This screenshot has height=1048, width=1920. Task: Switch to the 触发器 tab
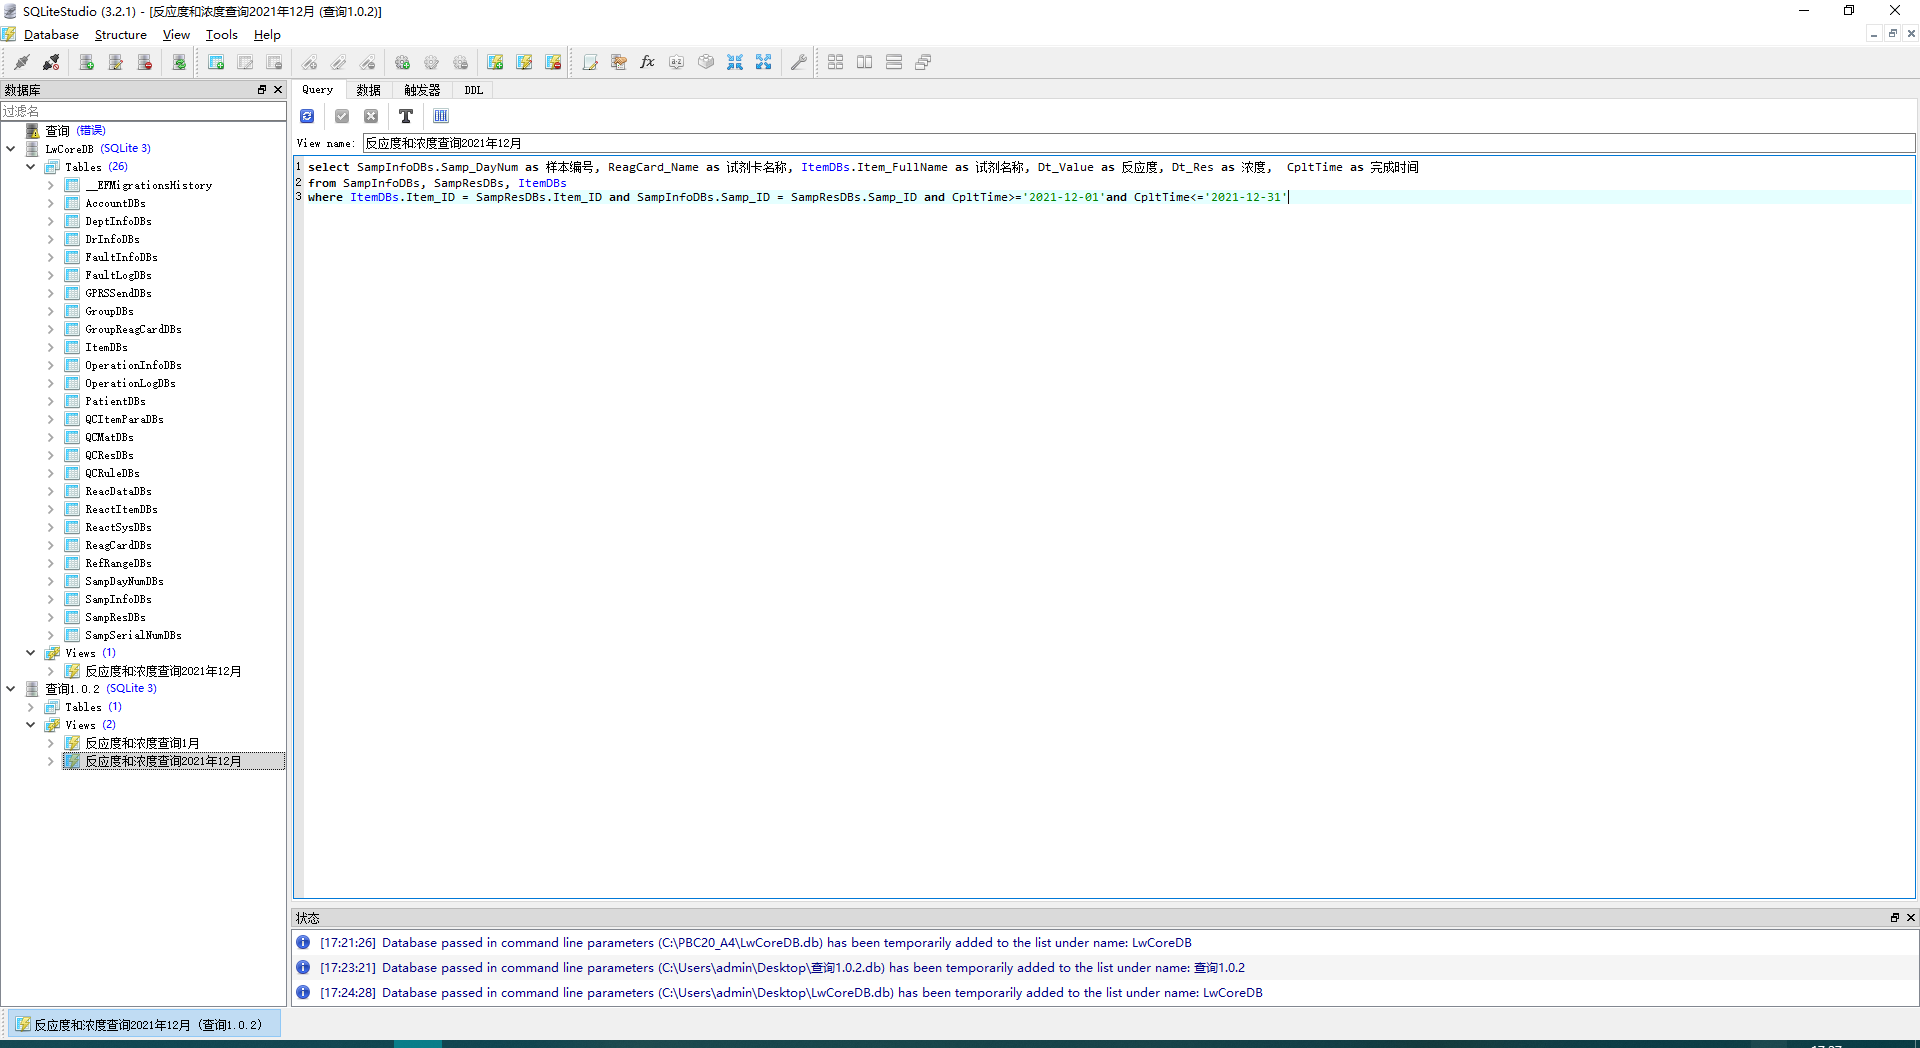(x=422, y=90)
